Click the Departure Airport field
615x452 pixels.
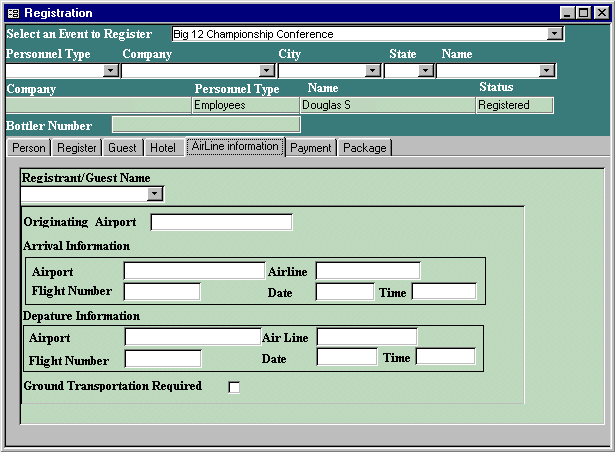(193, 337)
